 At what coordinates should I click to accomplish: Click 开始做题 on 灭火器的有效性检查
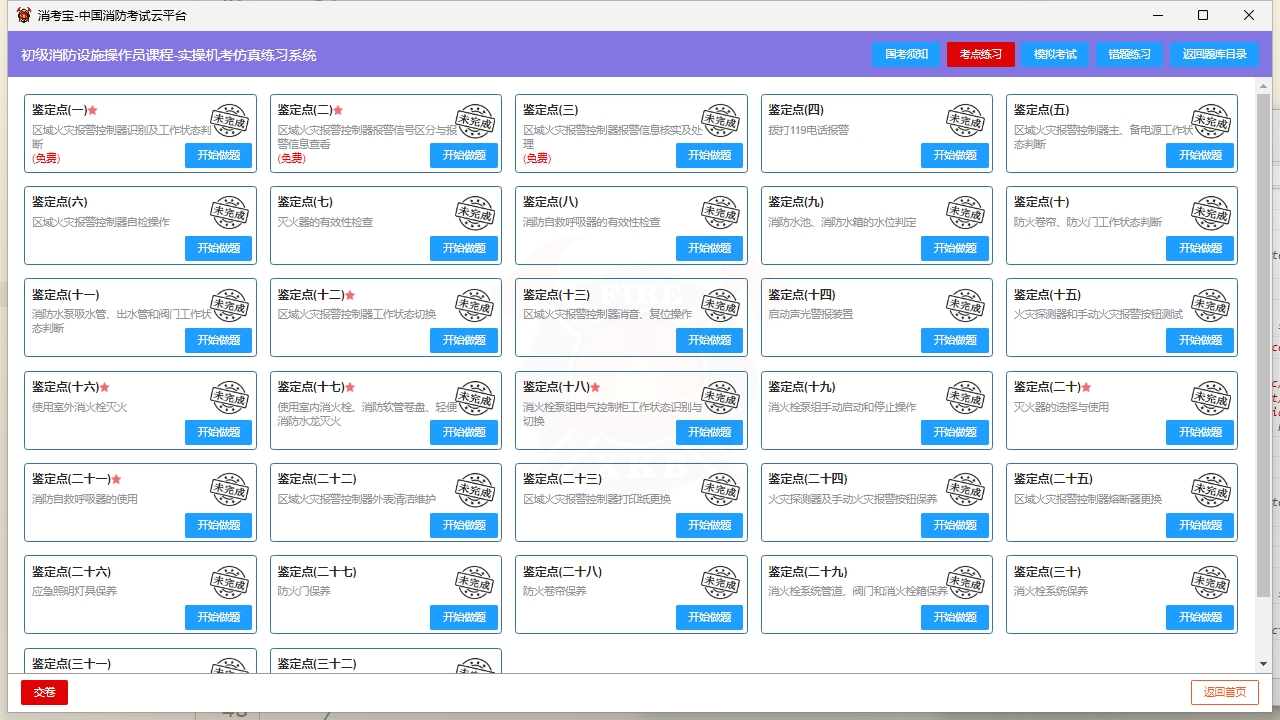coord(463,248)
